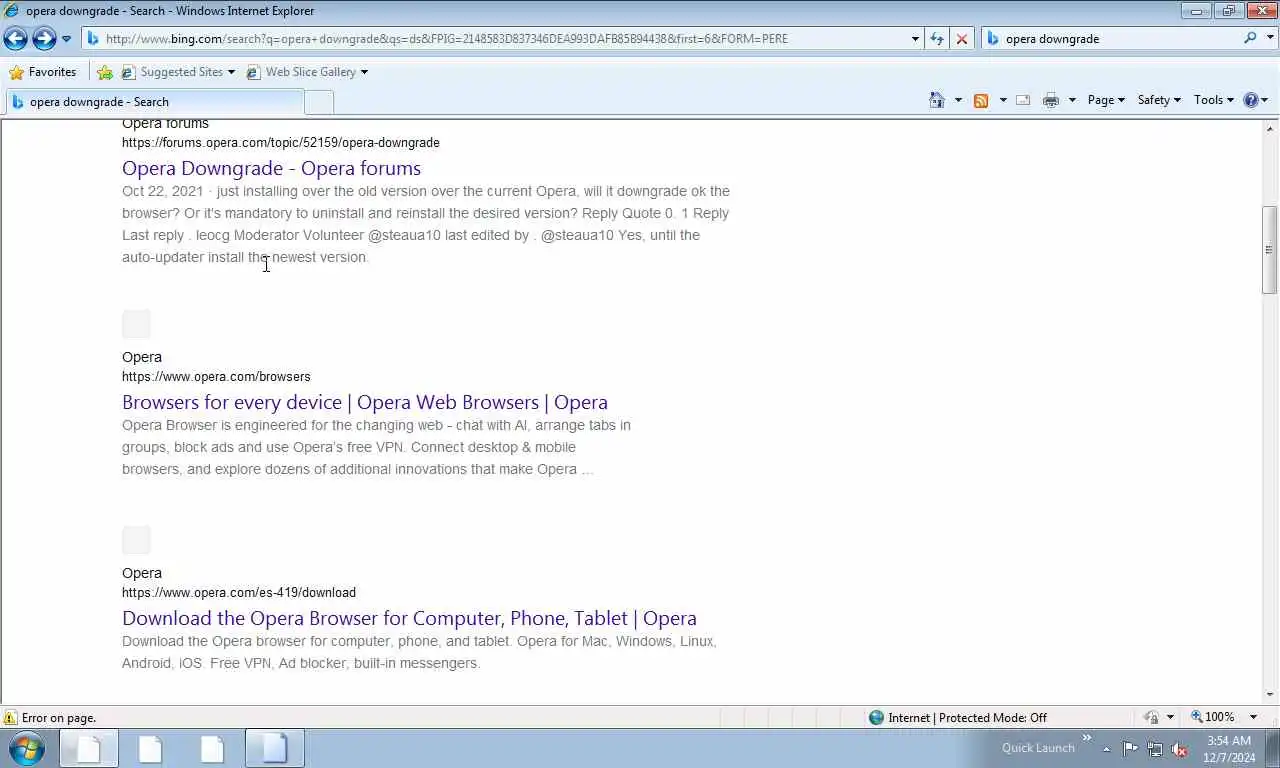Expand the Web Slice Gallery dropdown arrow

tap(364, 72)
